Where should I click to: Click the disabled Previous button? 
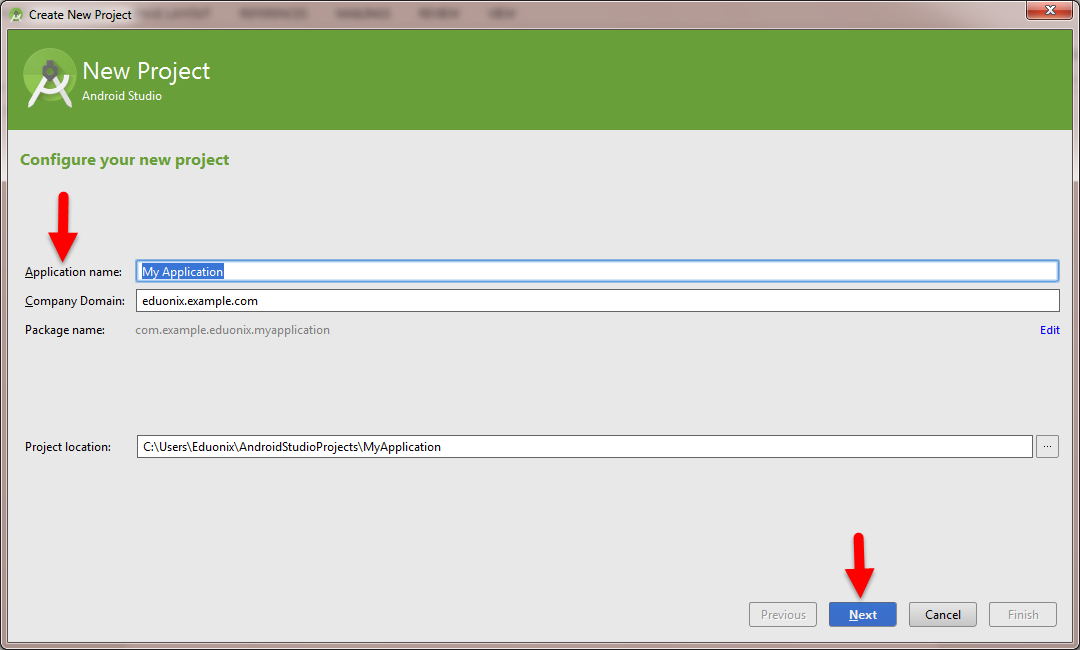coord(782,614)
